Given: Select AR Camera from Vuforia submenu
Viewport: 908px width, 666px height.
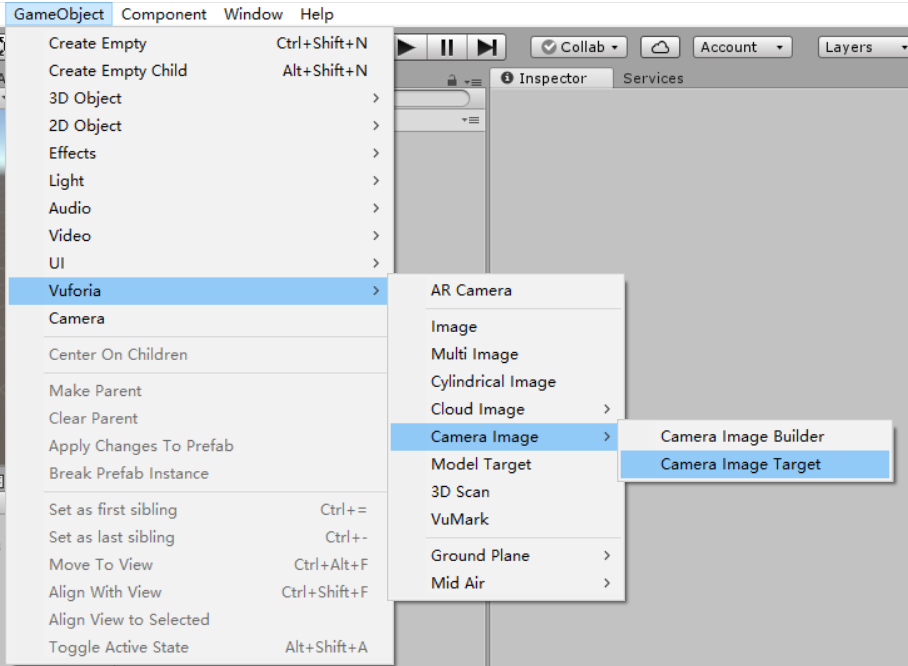Looking at the screenshot, I should tap(506, 291).
